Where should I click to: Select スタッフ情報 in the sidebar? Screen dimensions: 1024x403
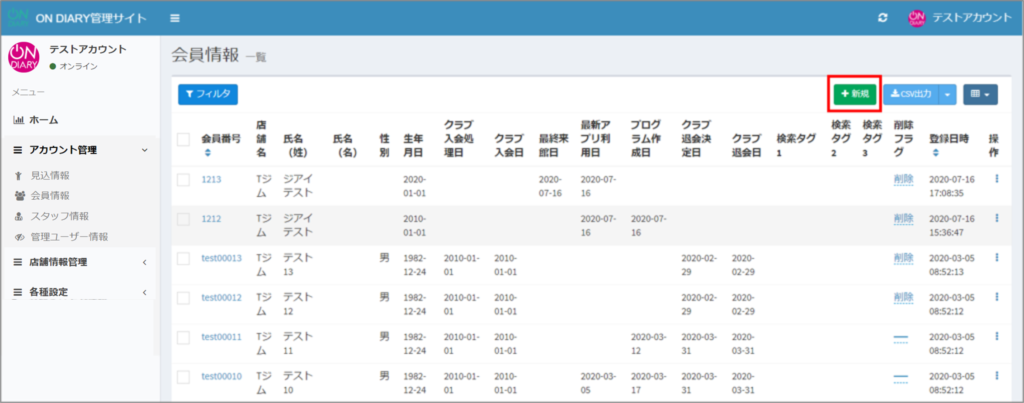[x=59, y=216]
